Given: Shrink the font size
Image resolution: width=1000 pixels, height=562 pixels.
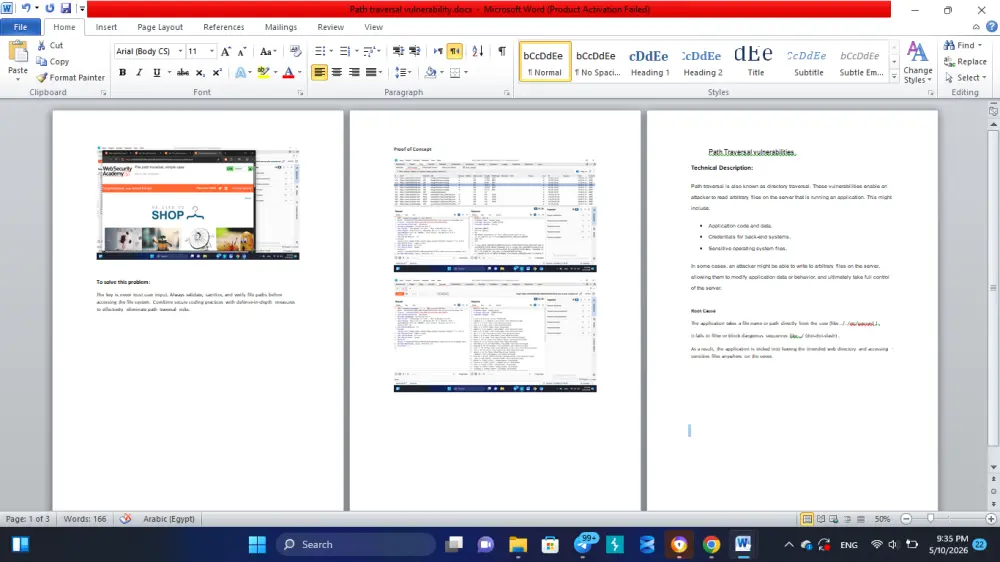Looking at the screenshot, I should point(242,51).
